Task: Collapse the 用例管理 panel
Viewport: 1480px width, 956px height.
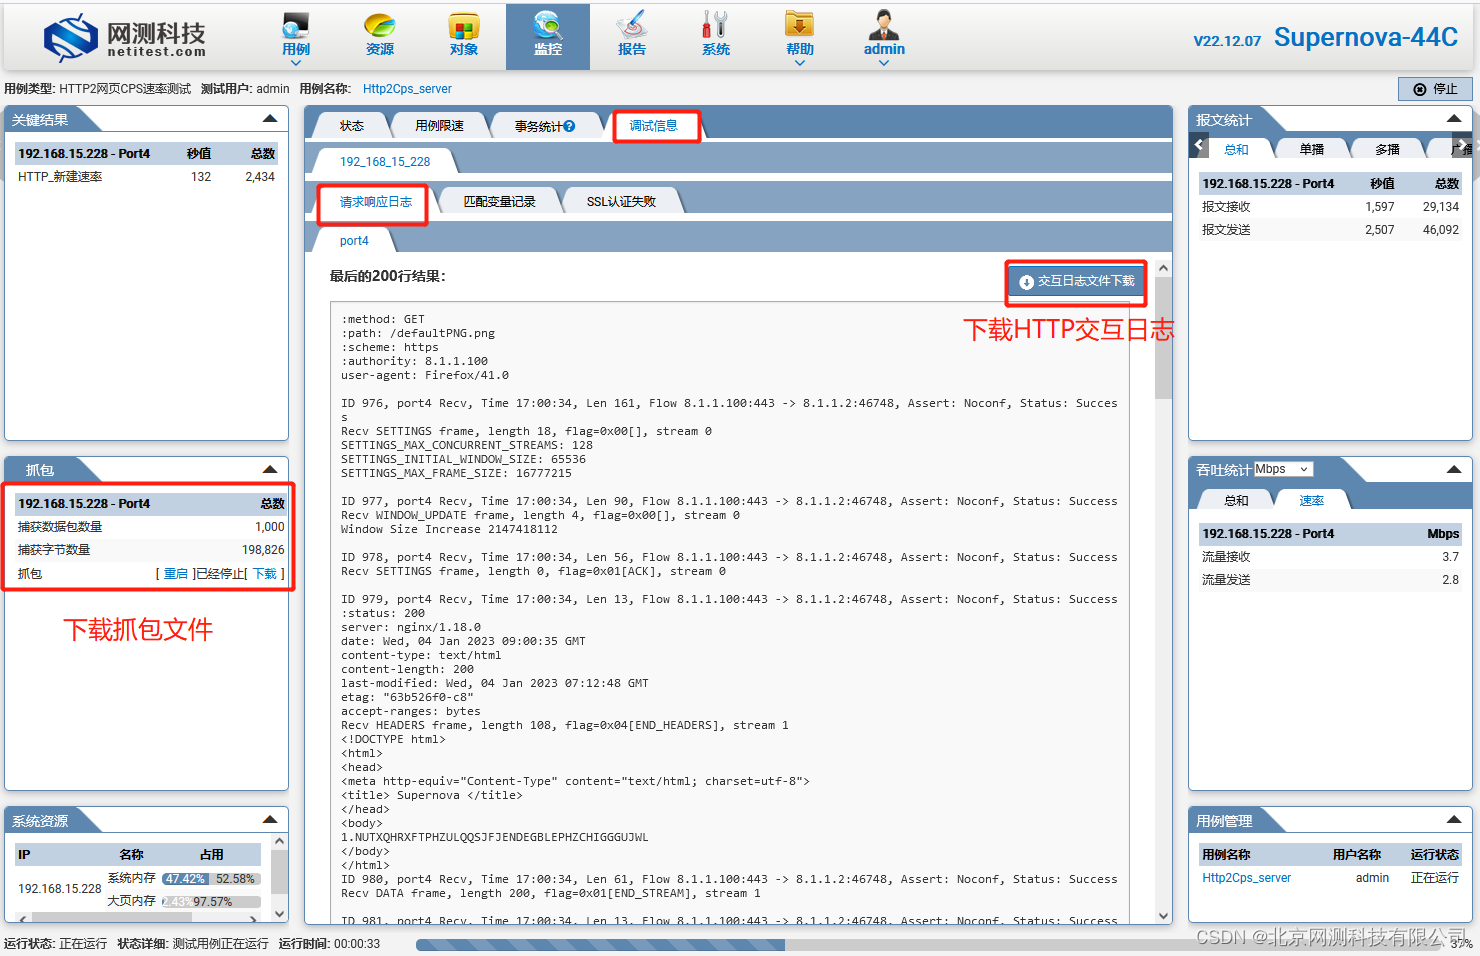Action: point(1454,820)
